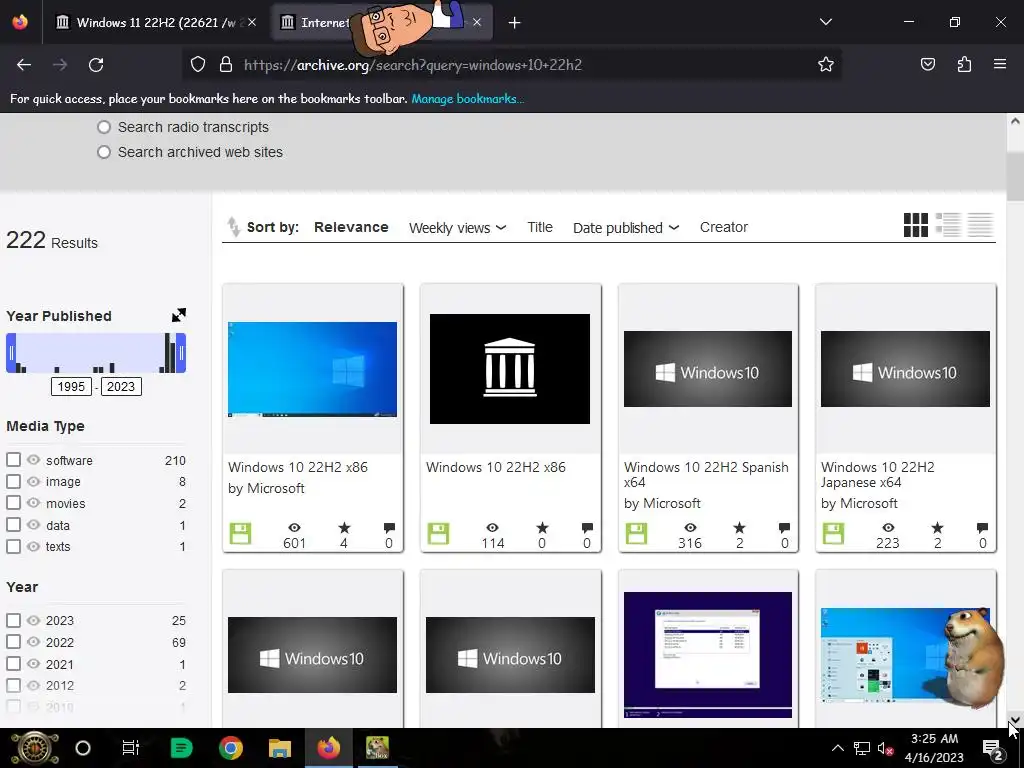Switch to grid tile view
This screenshot has height=768, width=1024.
coord(916,225)
